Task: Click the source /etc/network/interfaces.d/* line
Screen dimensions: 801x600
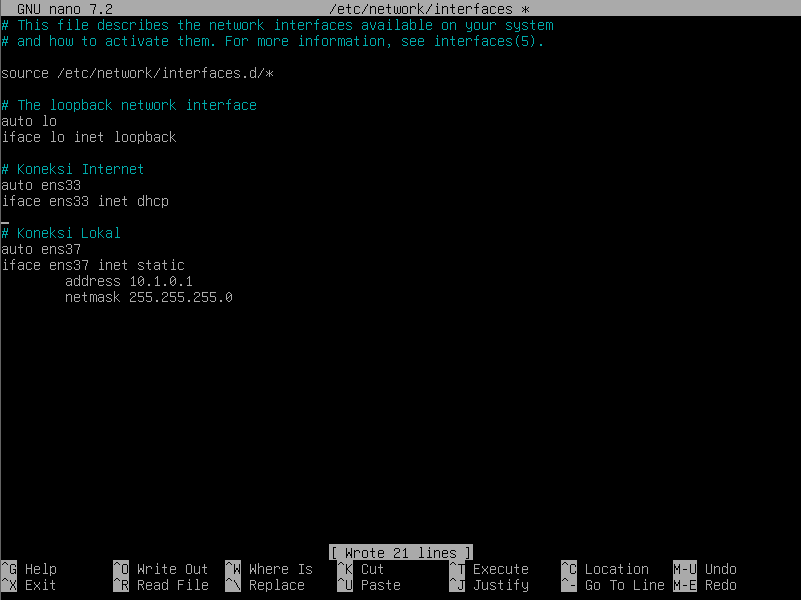Action: click(137, 73)
